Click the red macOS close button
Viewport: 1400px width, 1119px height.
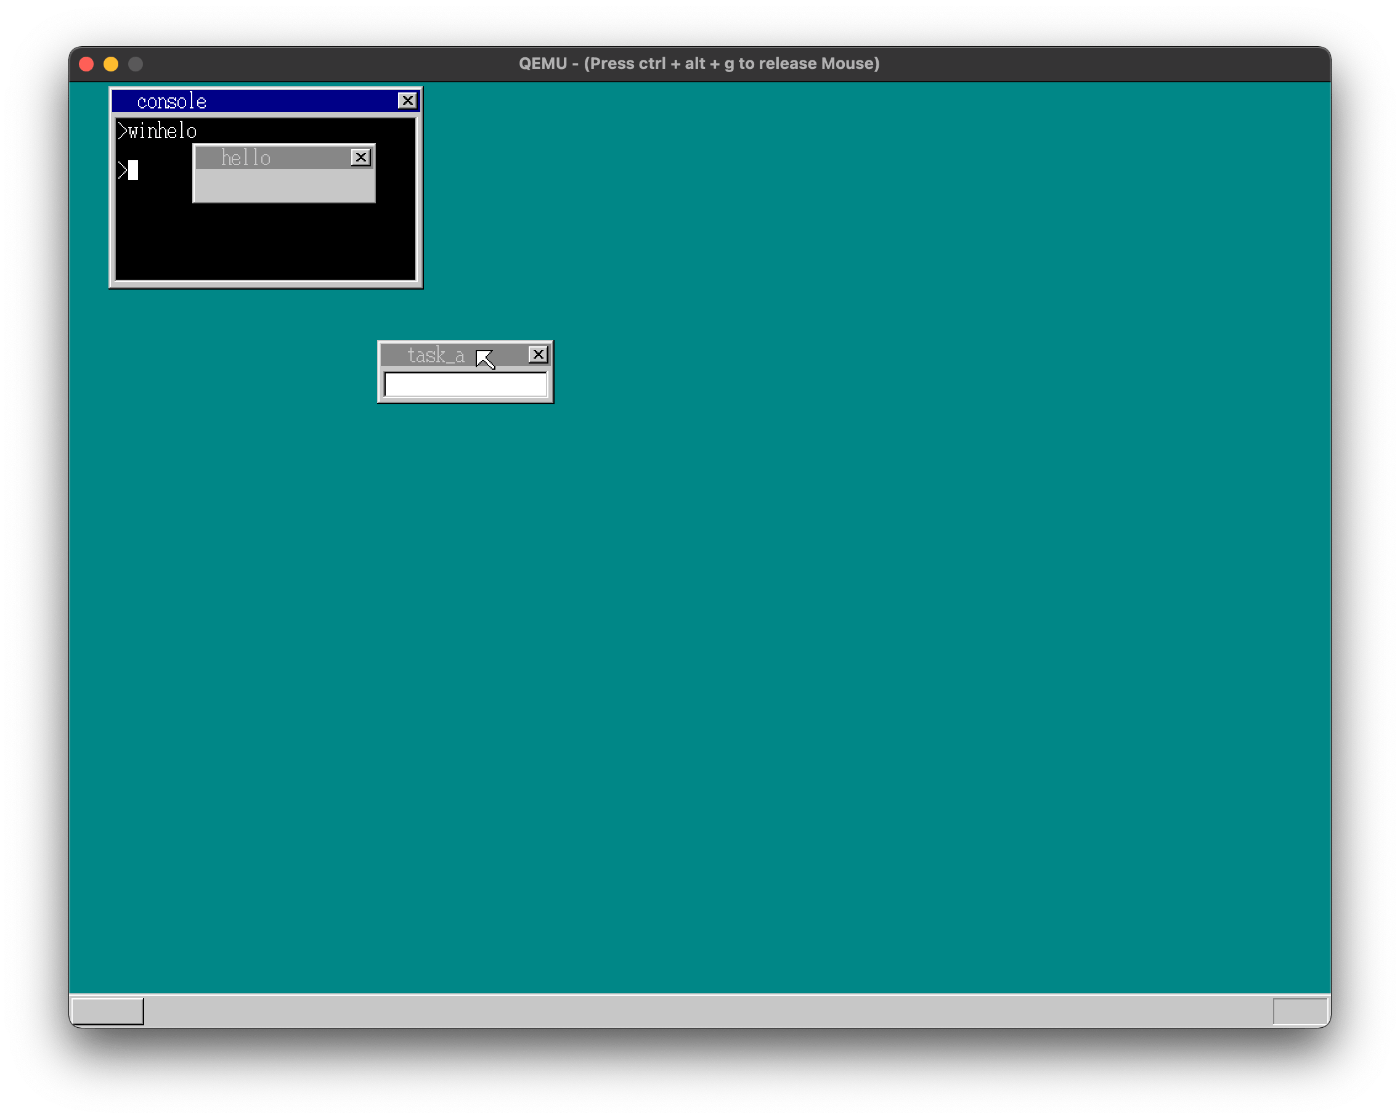(86, 64)
